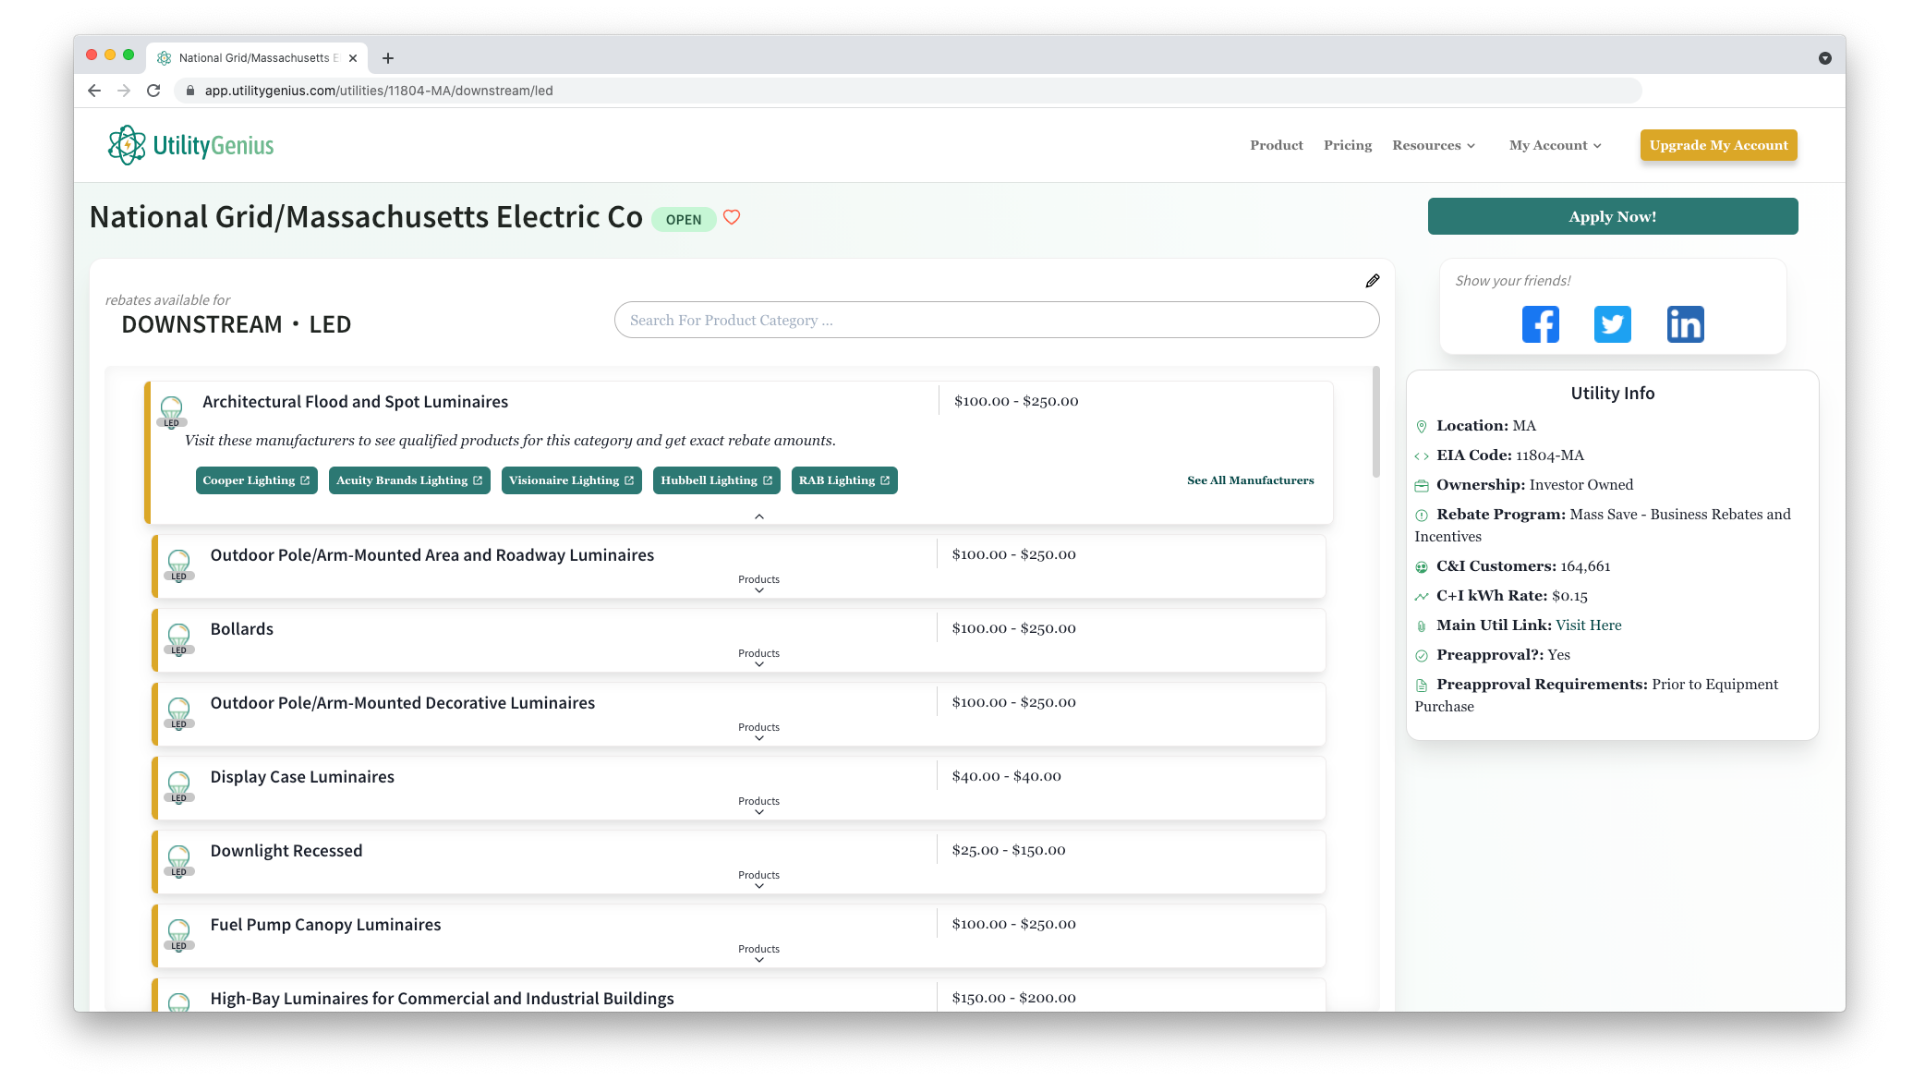
Task: Favorite the utility with the heart icon
Action: point(732,217)
